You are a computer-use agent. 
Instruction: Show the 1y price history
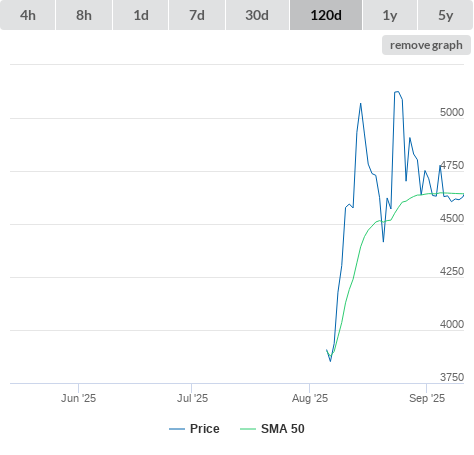pyautogui.click(x=390, y=15)
